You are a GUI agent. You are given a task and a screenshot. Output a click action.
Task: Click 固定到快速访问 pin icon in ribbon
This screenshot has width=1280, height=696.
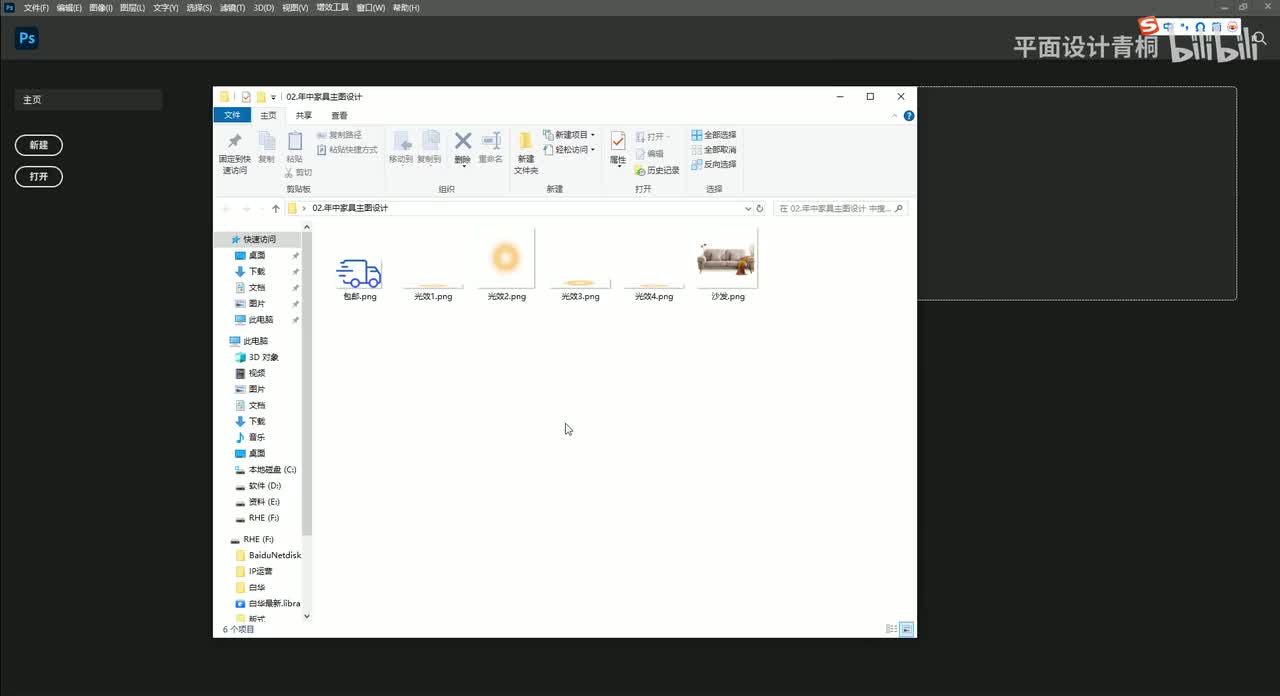[x=234, y=142]
